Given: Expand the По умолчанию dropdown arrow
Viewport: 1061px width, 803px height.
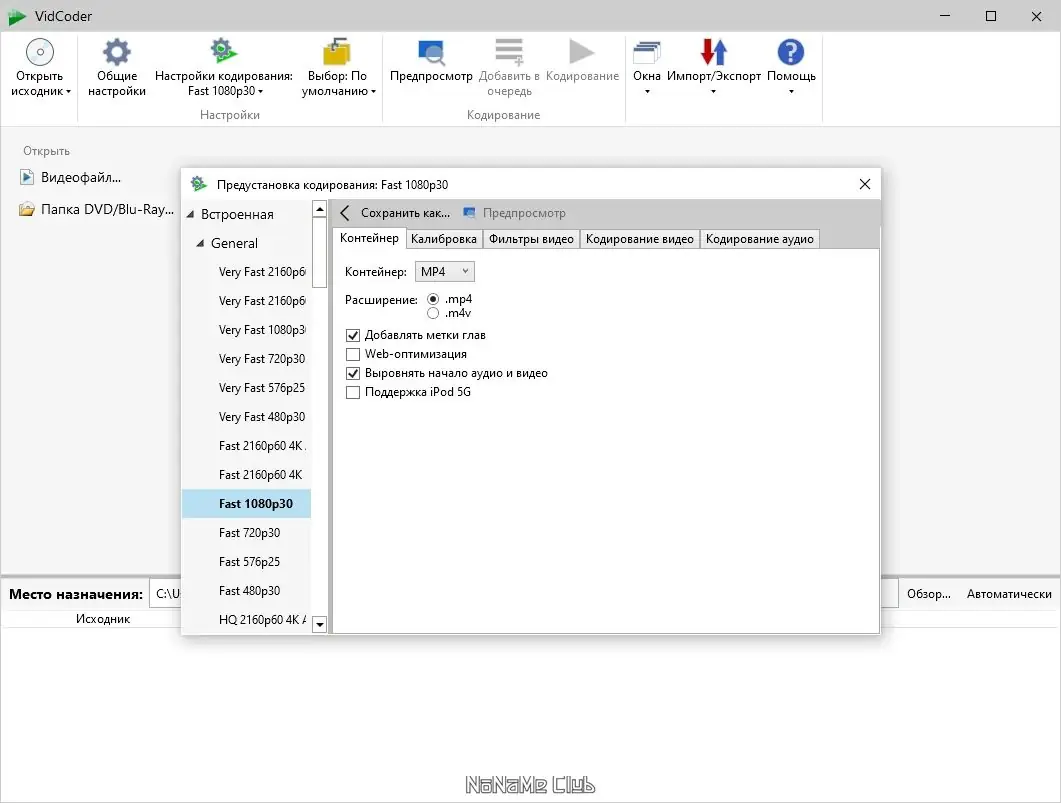Looking at the screenshot, I should pyautogui.click(x=373, y=92).
